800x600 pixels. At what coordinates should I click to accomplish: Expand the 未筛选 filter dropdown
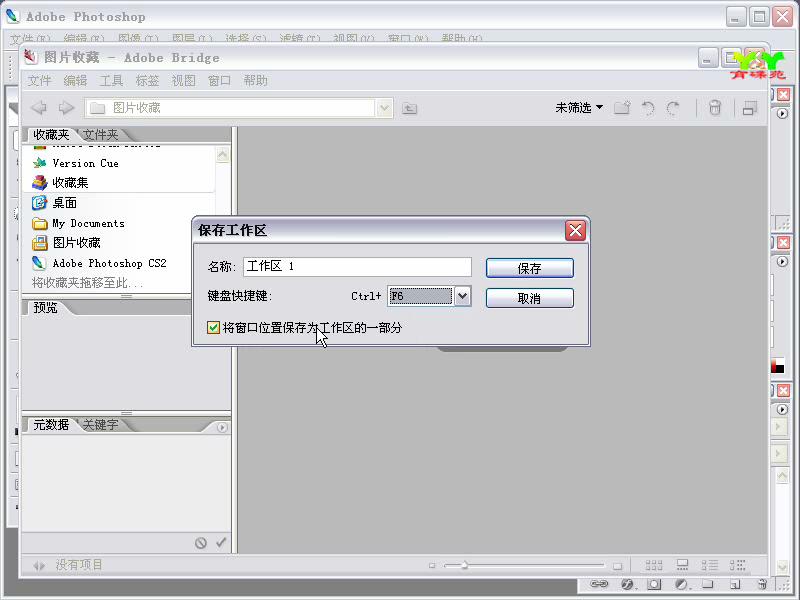click(579, 108)
